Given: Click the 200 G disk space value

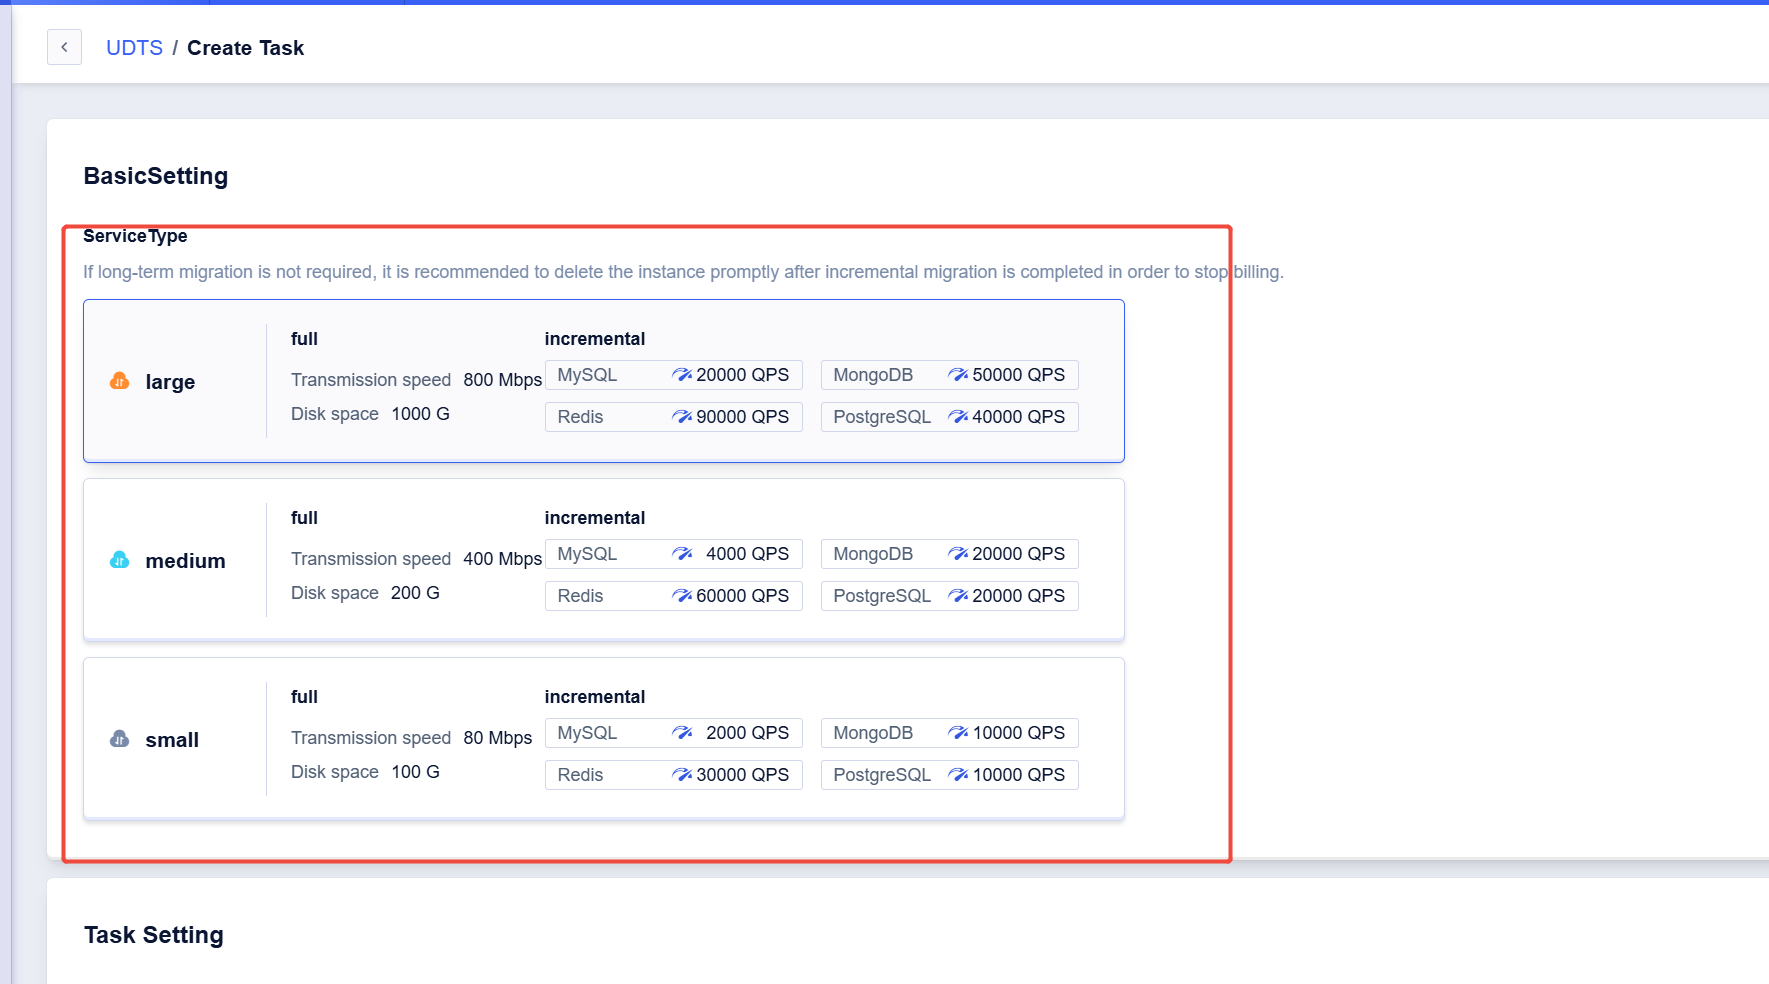Looking at the screenshot, I should pos(415,593).
